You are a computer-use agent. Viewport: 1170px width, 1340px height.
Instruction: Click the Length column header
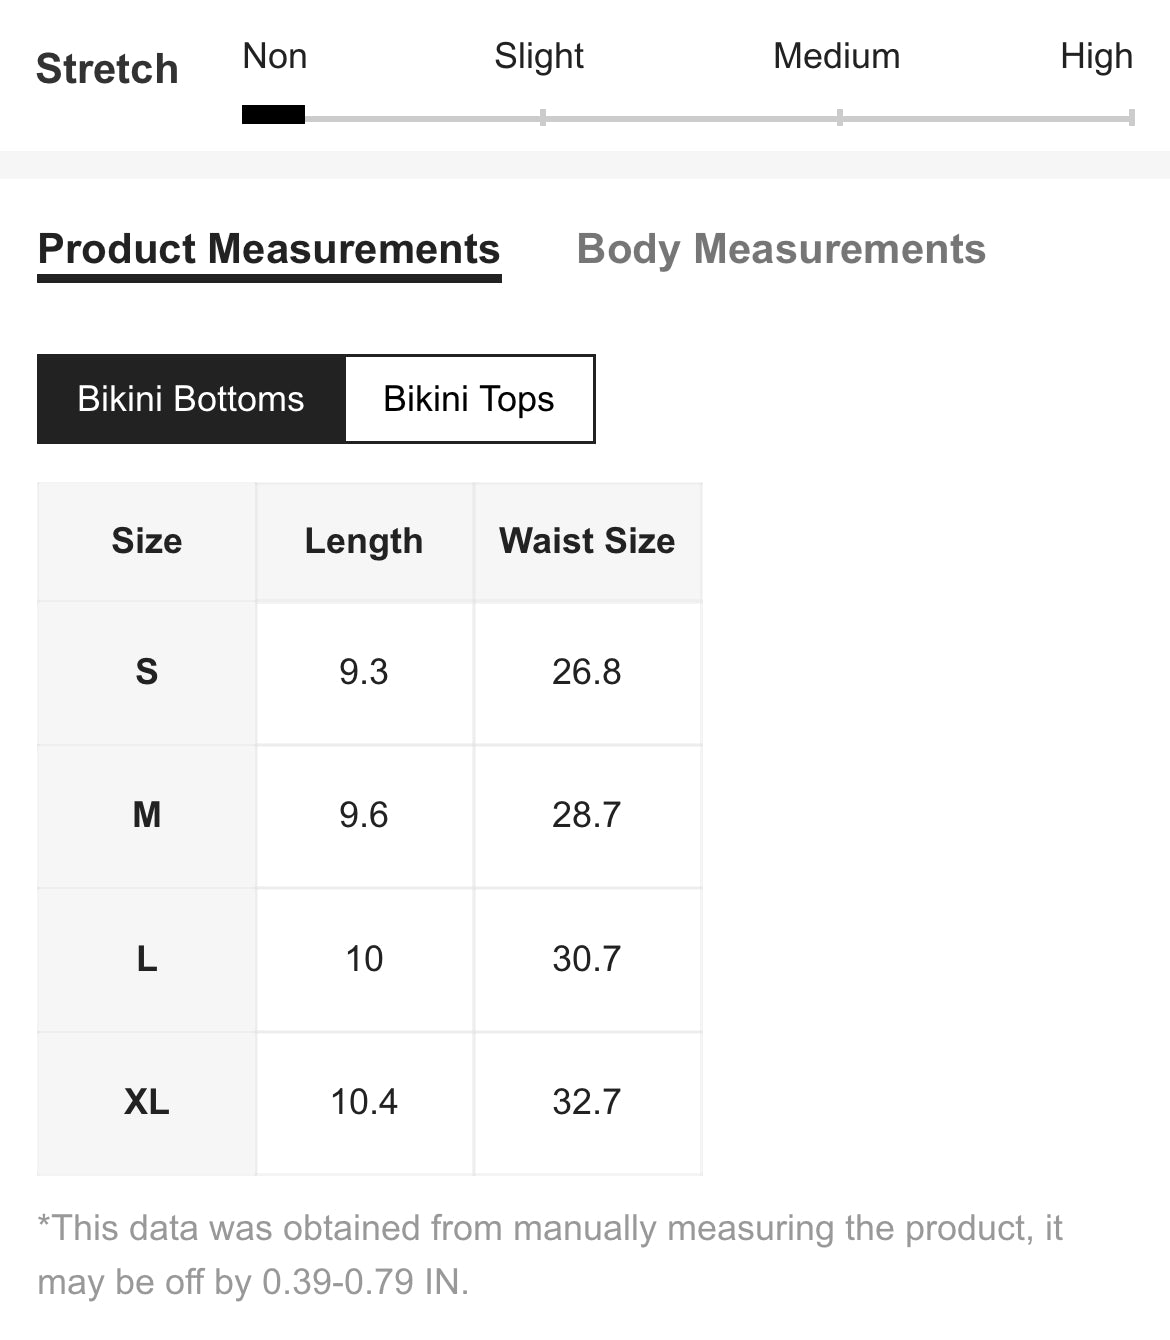tap(364, 541)
